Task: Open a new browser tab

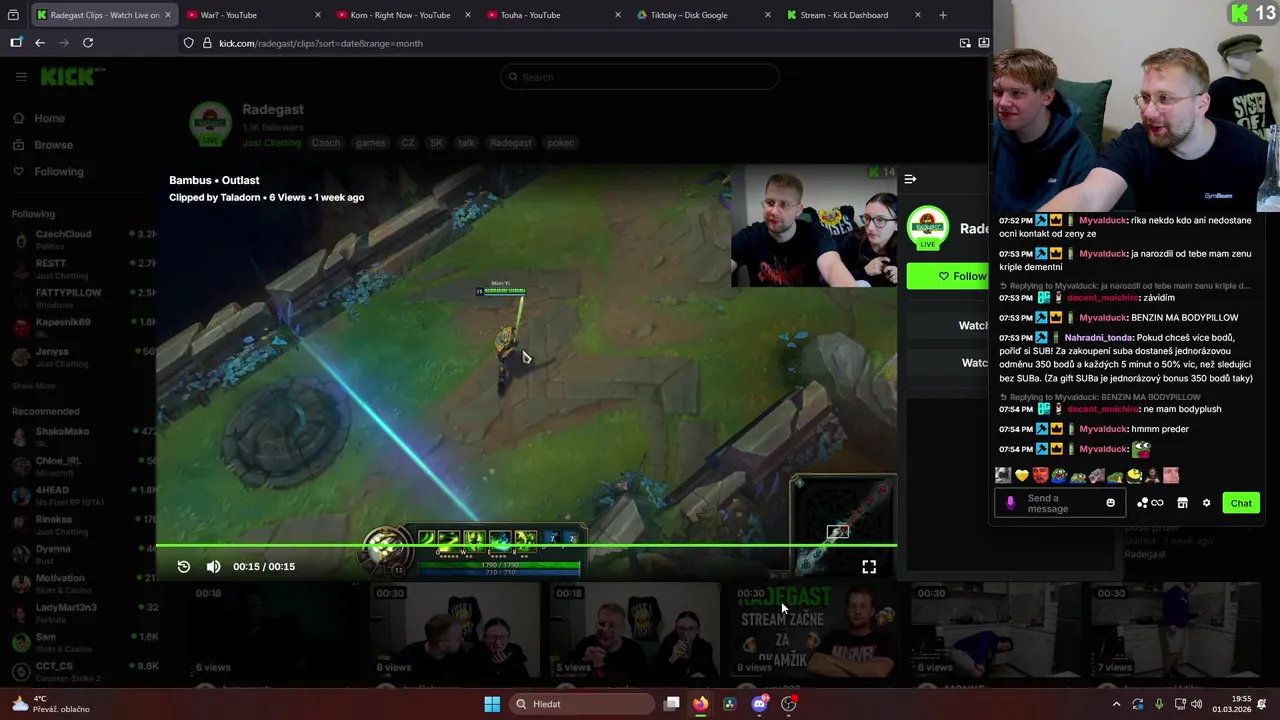Action: pyautogui.click(x=942, y=15)
